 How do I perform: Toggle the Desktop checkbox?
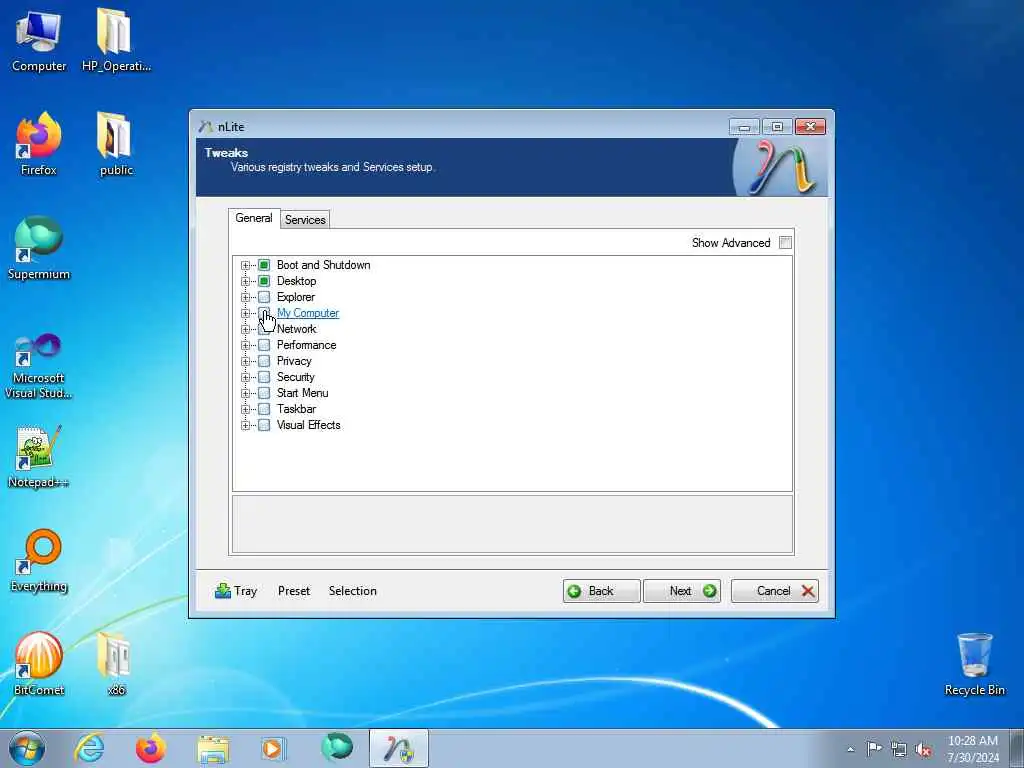pyautogui.click(x=264, y=281)
